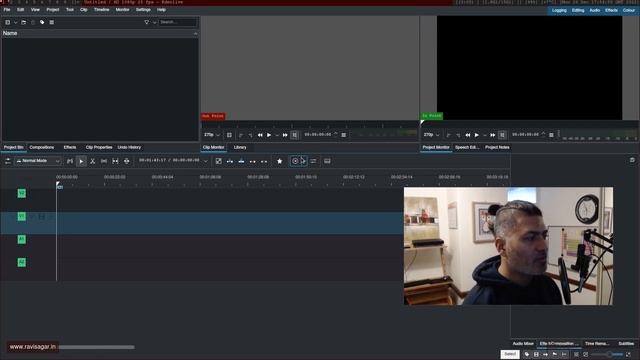Open the Normal Mode edit mode dropdown

(x=38, y=161)
